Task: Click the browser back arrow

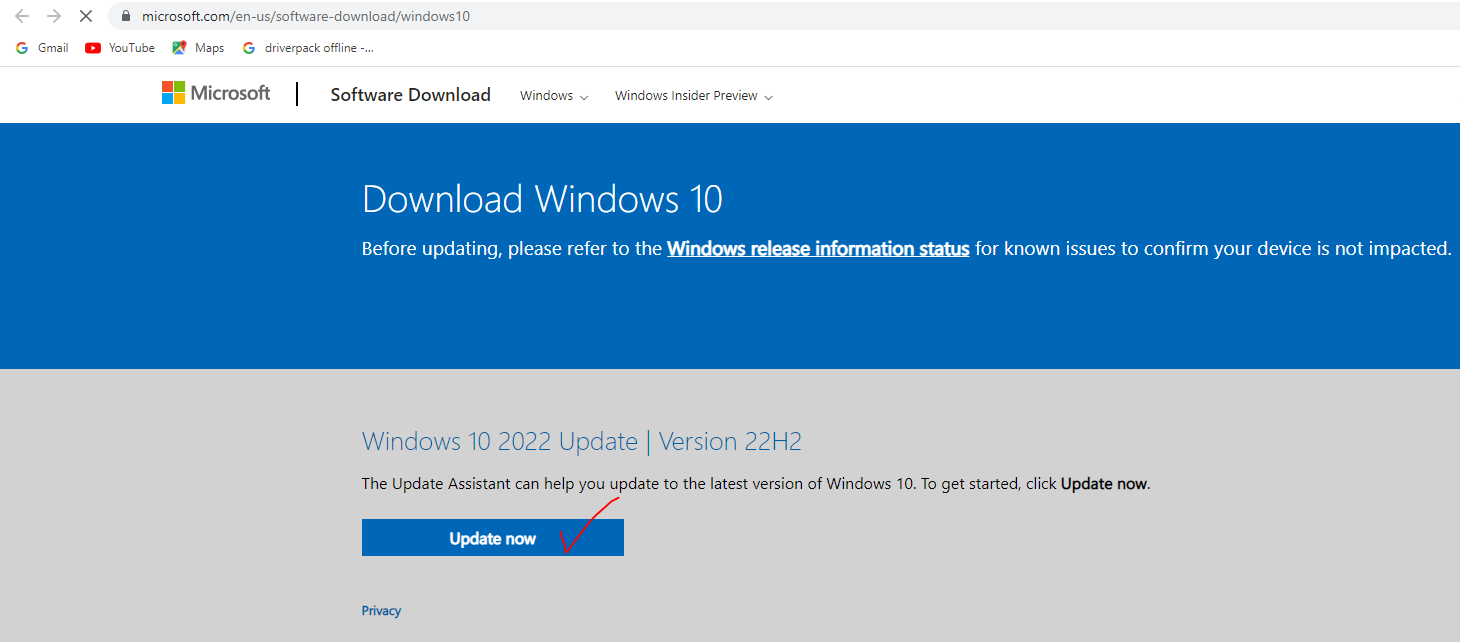Action: (22, 16)
